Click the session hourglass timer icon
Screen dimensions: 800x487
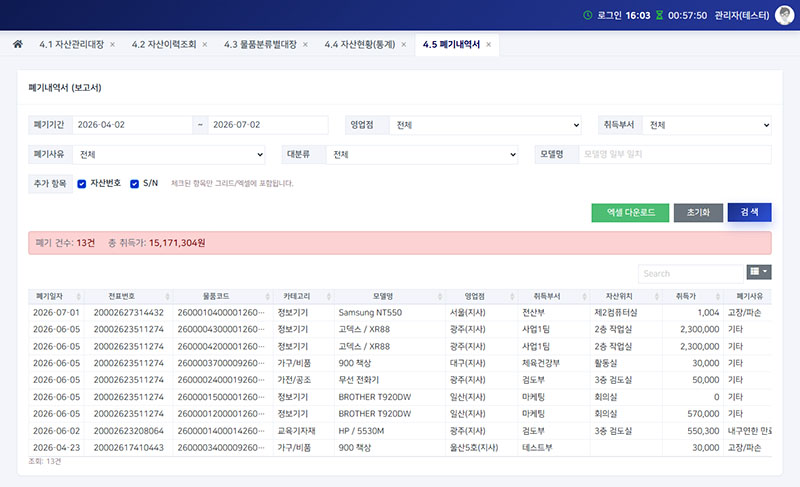659,15
